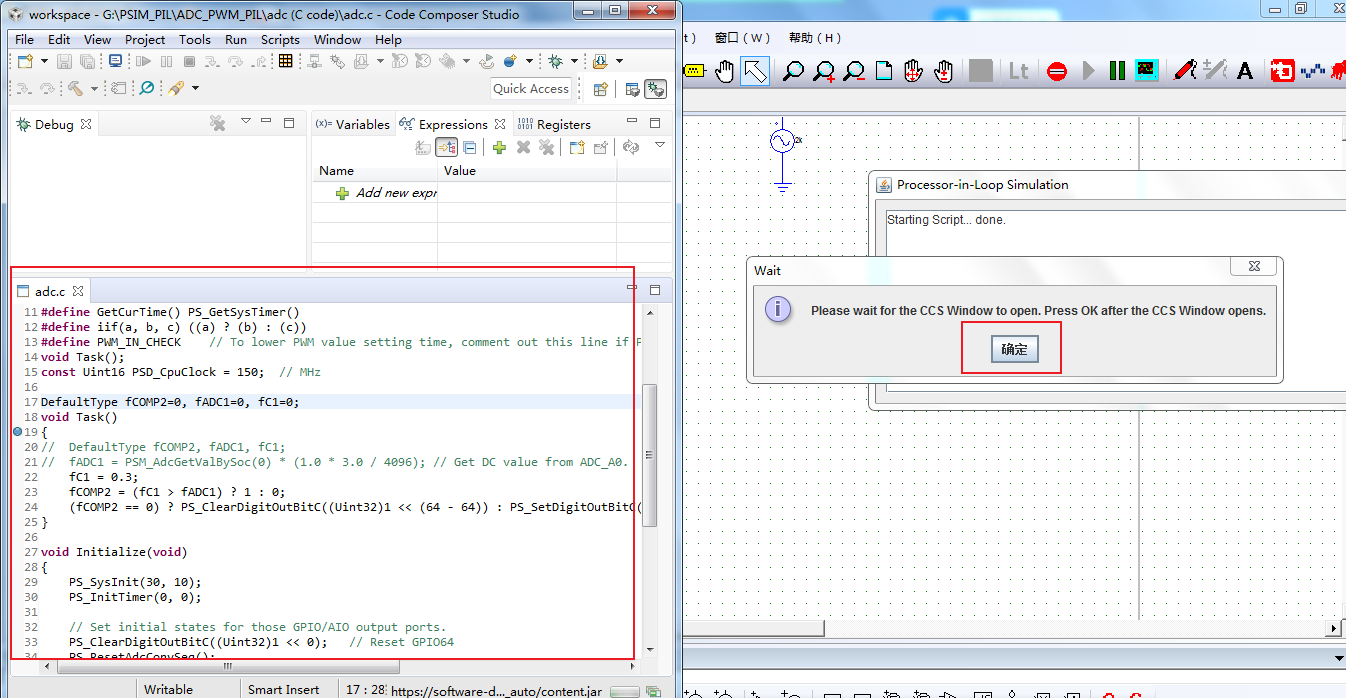Open the New dropdown arrow in CCS toolbar
This screenshot has width=1346, height=698.
pyautogui.click(x=44, y=62)
